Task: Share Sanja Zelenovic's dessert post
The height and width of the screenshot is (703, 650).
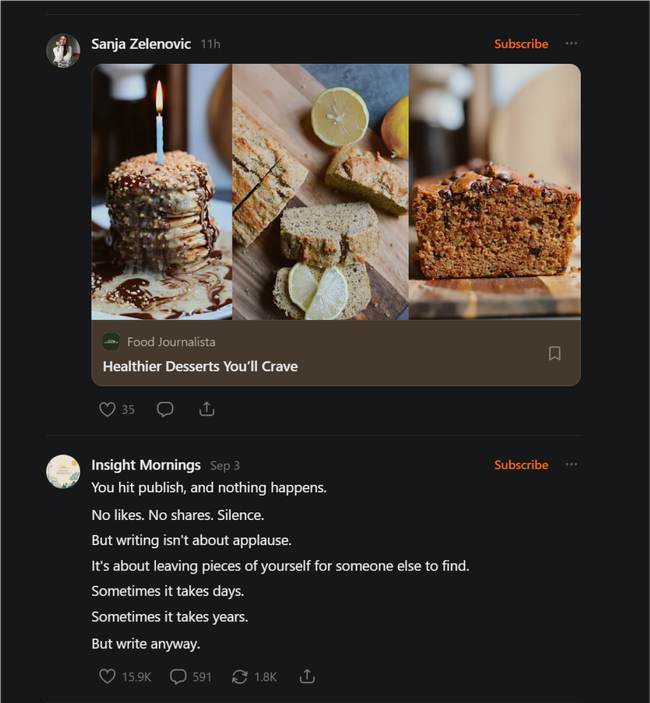Action: tap(207, 409)
